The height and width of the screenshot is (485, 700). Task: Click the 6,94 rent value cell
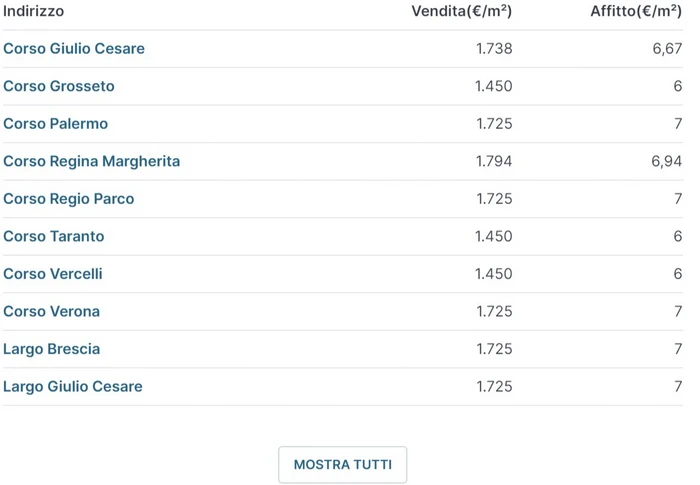coord(667,161)
